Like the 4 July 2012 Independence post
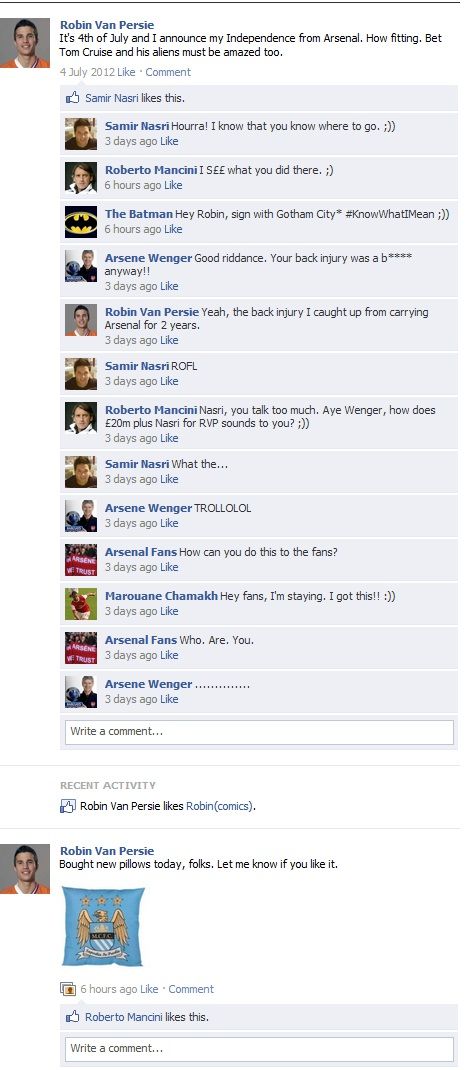Screen dimensions: 475x1070 (x=126, y=72)
